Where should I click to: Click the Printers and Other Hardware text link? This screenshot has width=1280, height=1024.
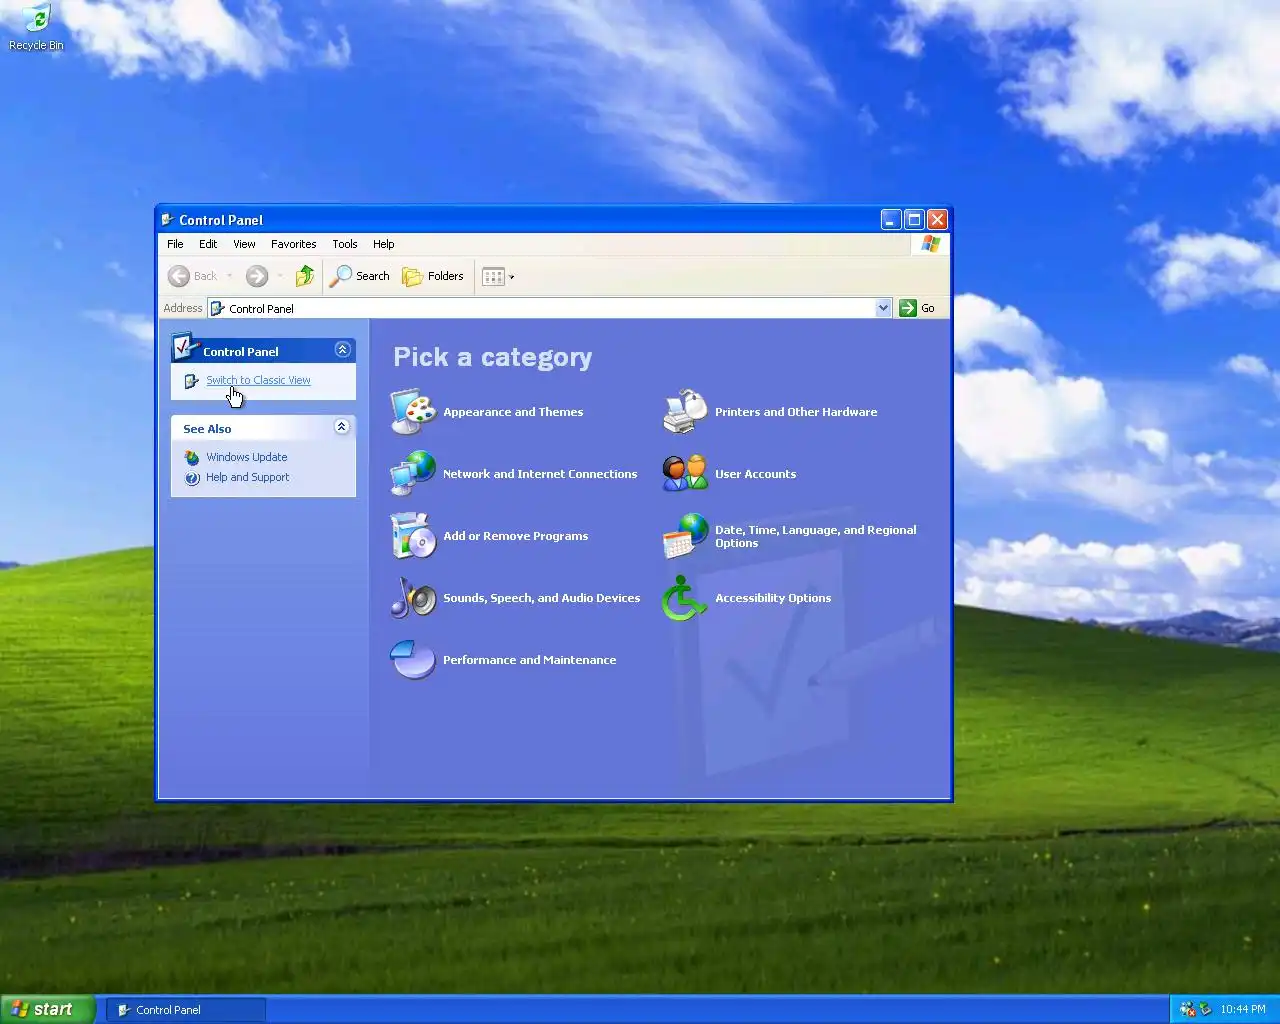pyautogui.click(x=796, y=412)
